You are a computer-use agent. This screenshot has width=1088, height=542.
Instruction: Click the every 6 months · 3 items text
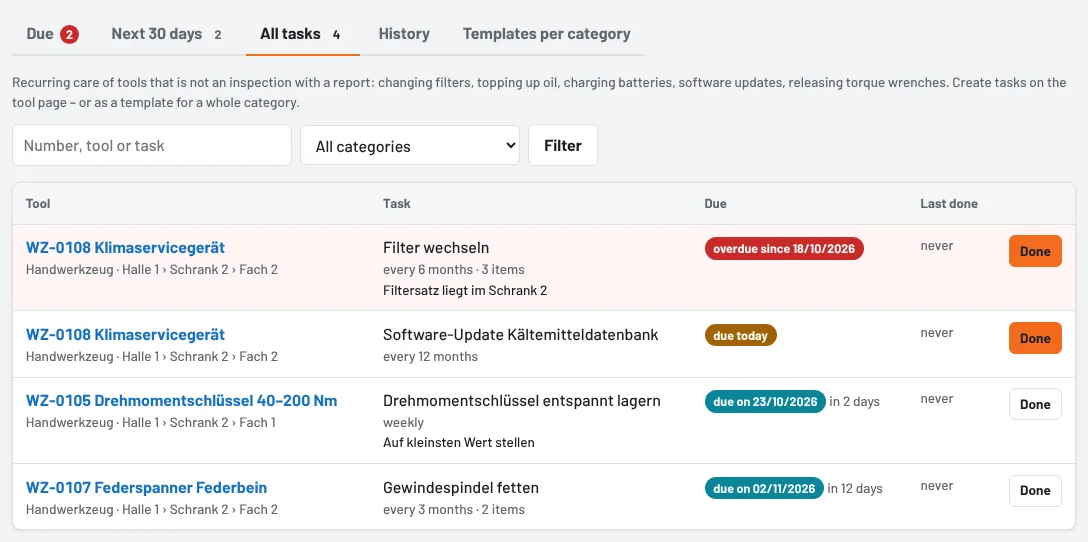tap(454, 269)
